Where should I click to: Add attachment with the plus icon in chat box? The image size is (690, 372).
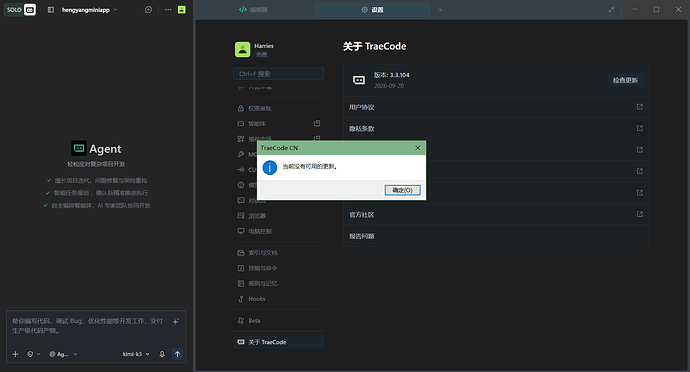click(x=15, y=354)
